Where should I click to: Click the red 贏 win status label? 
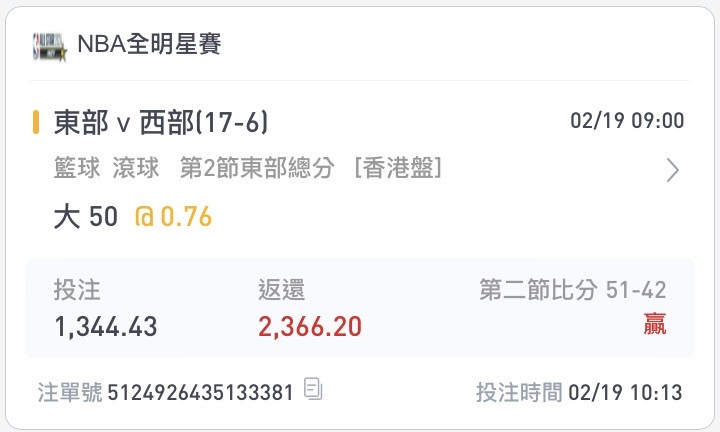655,324
